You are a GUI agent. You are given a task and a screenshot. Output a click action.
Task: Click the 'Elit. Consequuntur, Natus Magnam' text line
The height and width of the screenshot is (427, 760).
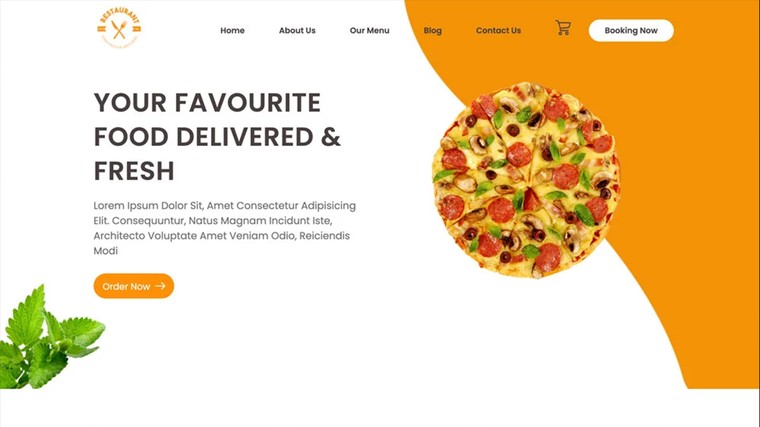(x=213, y=221)
